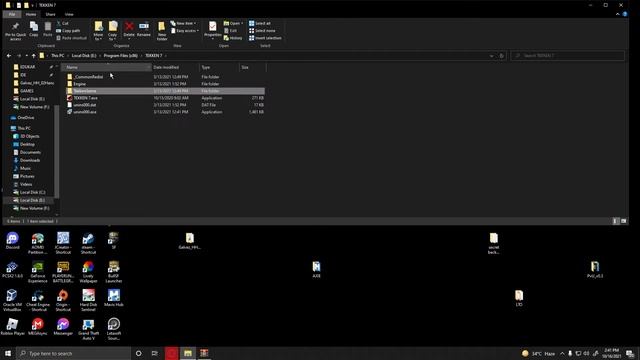Screen dimensions: 640x360
Task: Click Pin to Quick access in ribbon
Action: point(16,31)
